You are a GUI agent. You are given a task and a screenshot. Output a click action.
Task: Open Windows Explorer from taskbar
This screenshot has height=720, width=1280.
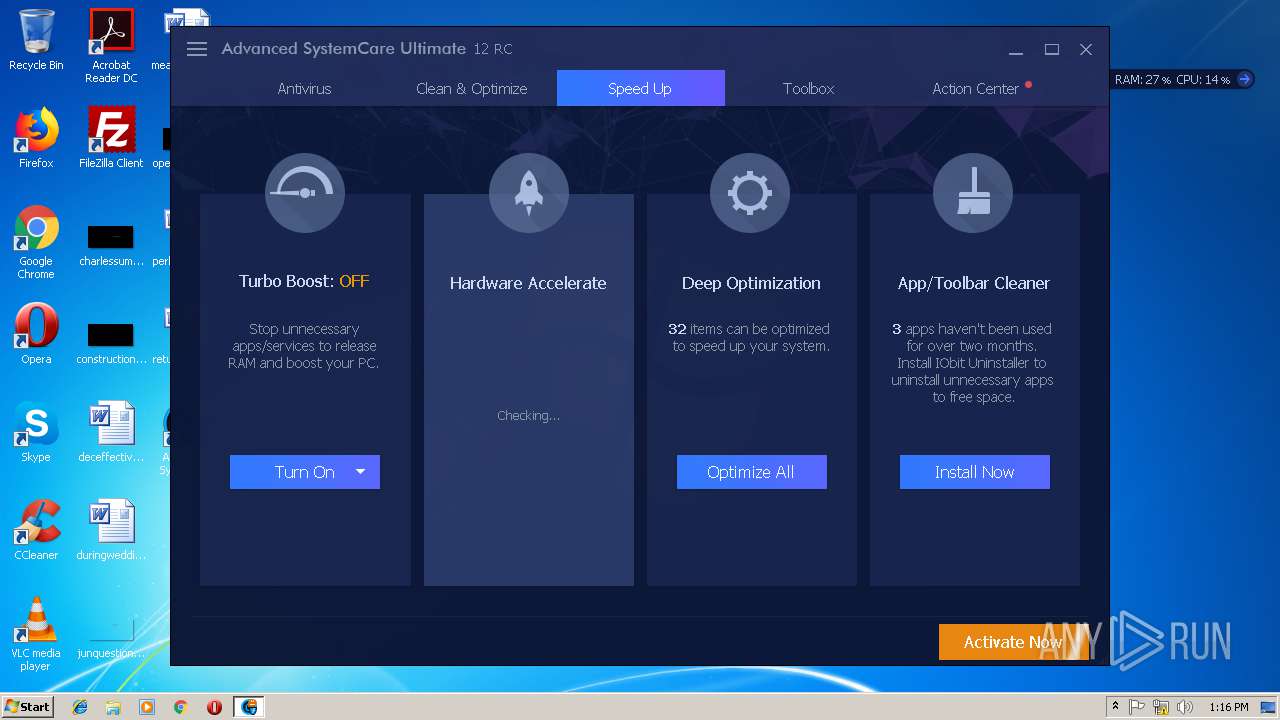click(113, 707)
